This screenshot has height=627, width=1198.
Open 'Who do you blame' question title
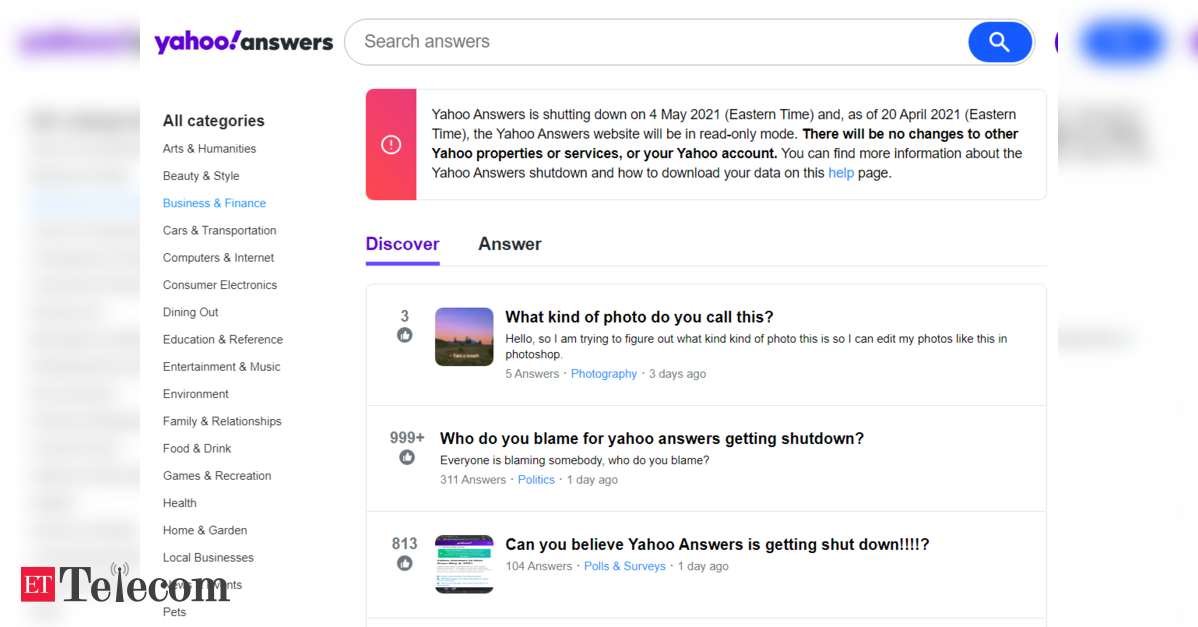pos(652,439)
